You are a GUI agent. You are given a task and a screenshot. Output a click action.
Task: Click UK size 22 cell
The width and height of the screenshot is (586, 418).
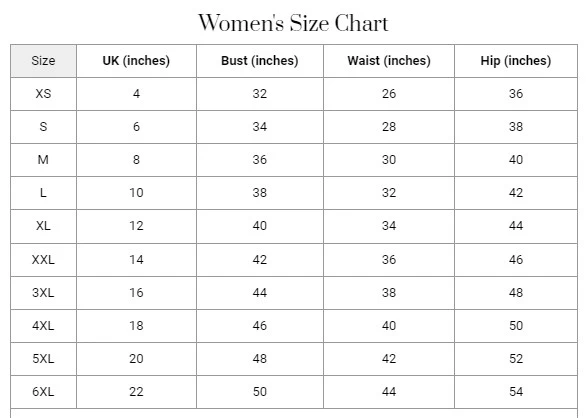click(136, 392)
